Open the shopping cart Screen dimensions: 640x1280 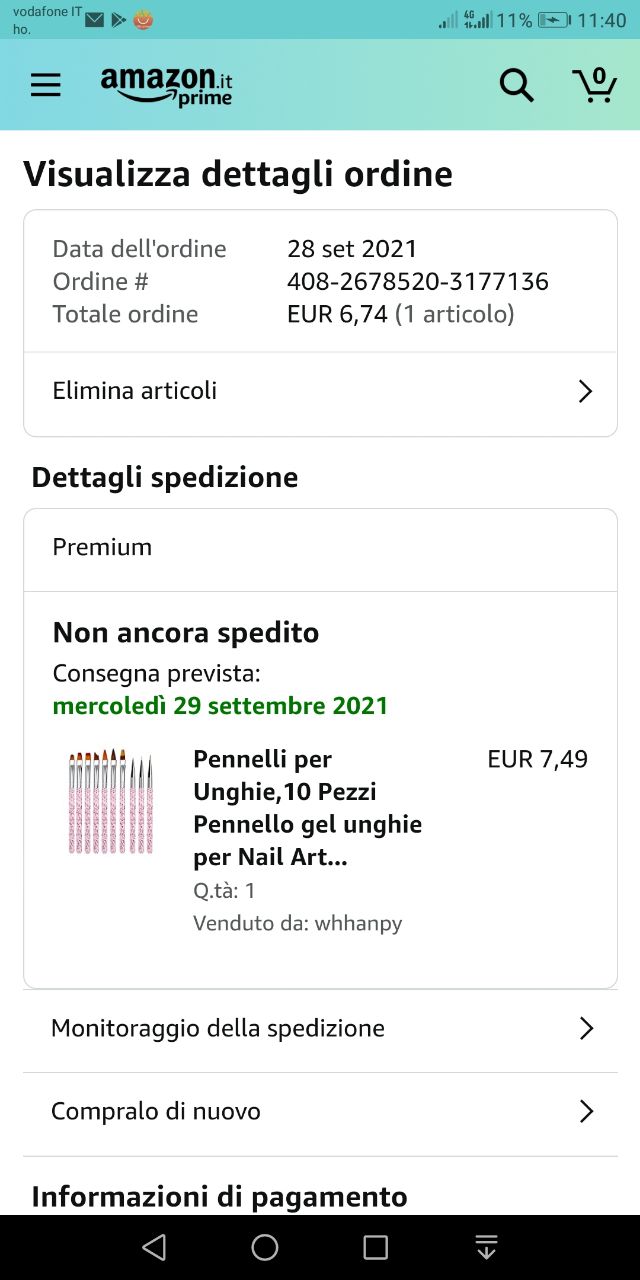594,85
